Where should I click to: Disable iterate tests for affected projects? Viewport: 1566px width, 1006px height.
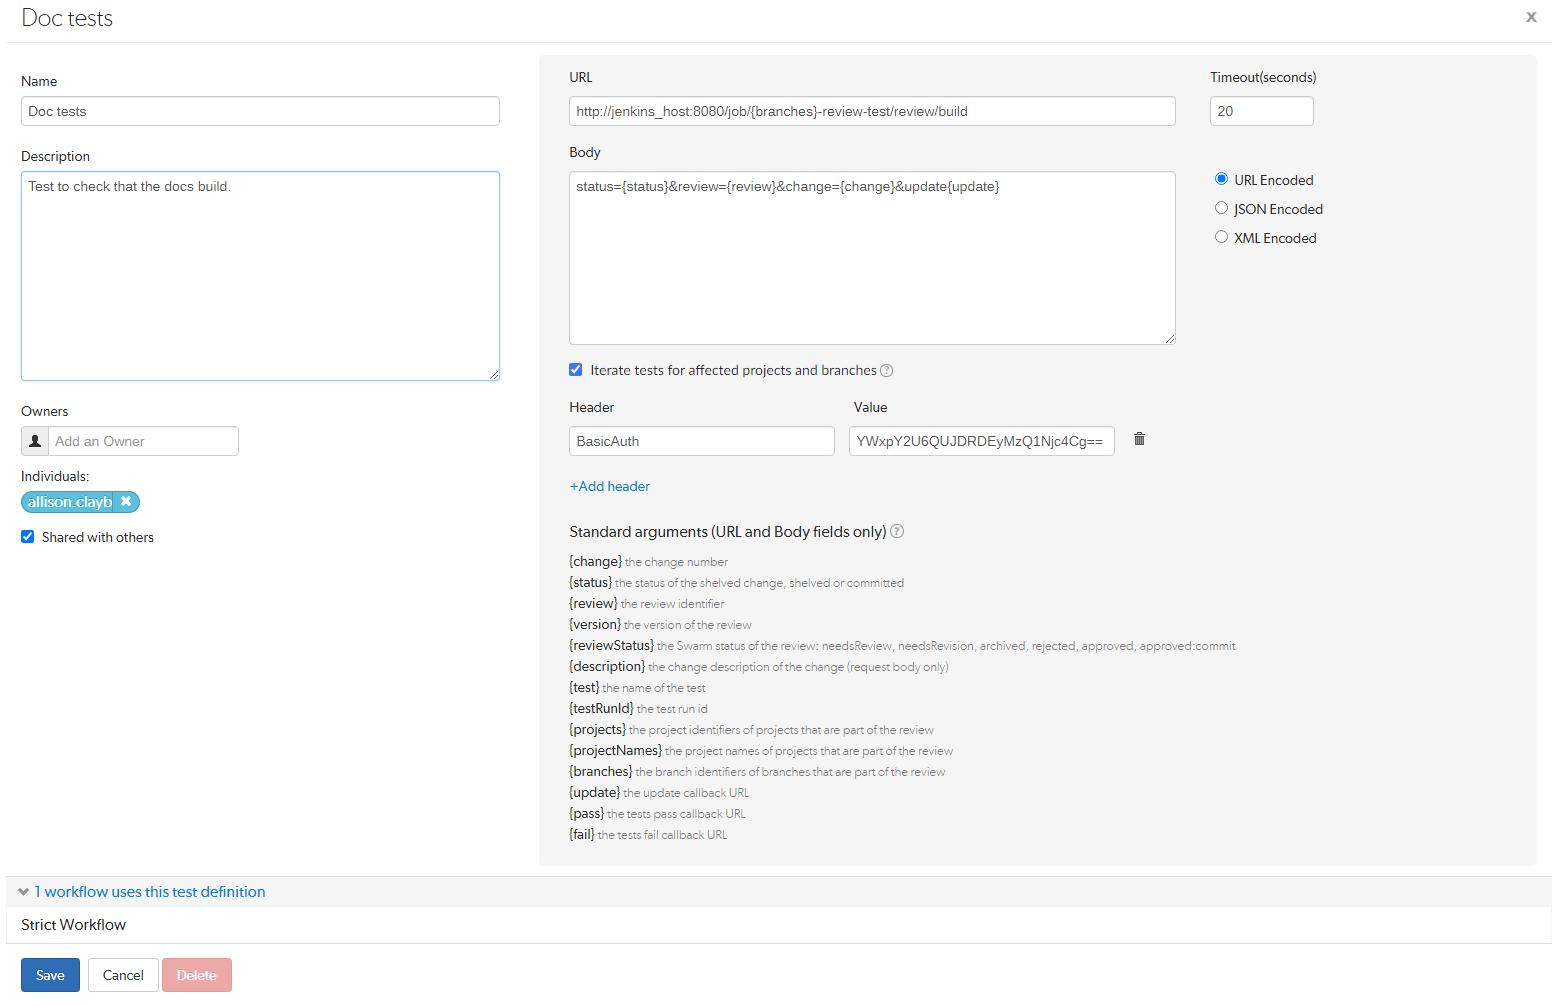click(575, 369)
